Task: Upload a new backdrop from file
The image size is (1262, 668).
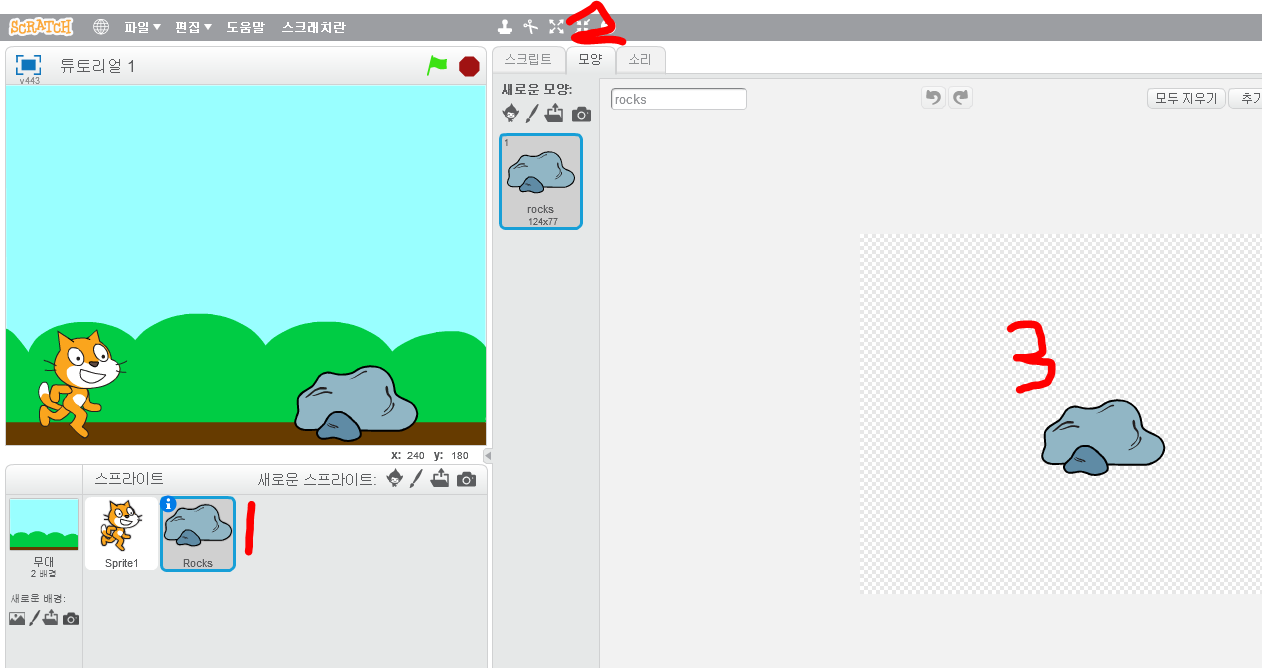Action: point(51,618)
